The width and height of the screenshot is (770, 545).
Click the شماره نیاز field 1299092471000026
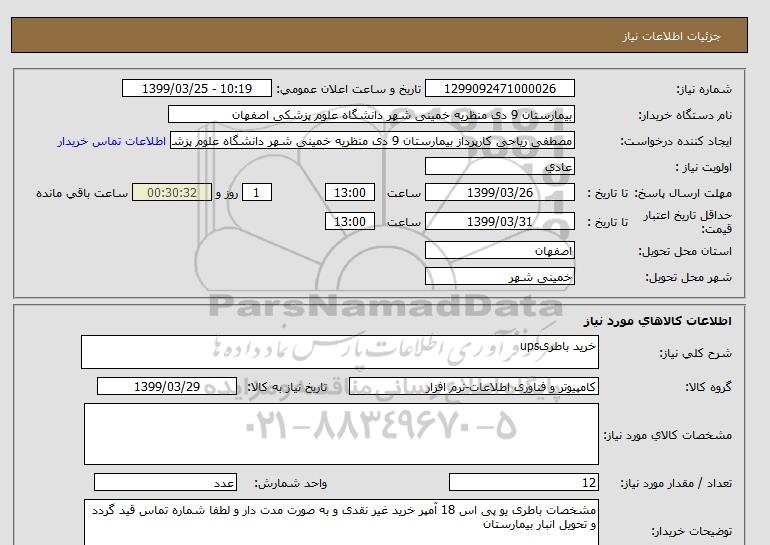coord(499,88)
